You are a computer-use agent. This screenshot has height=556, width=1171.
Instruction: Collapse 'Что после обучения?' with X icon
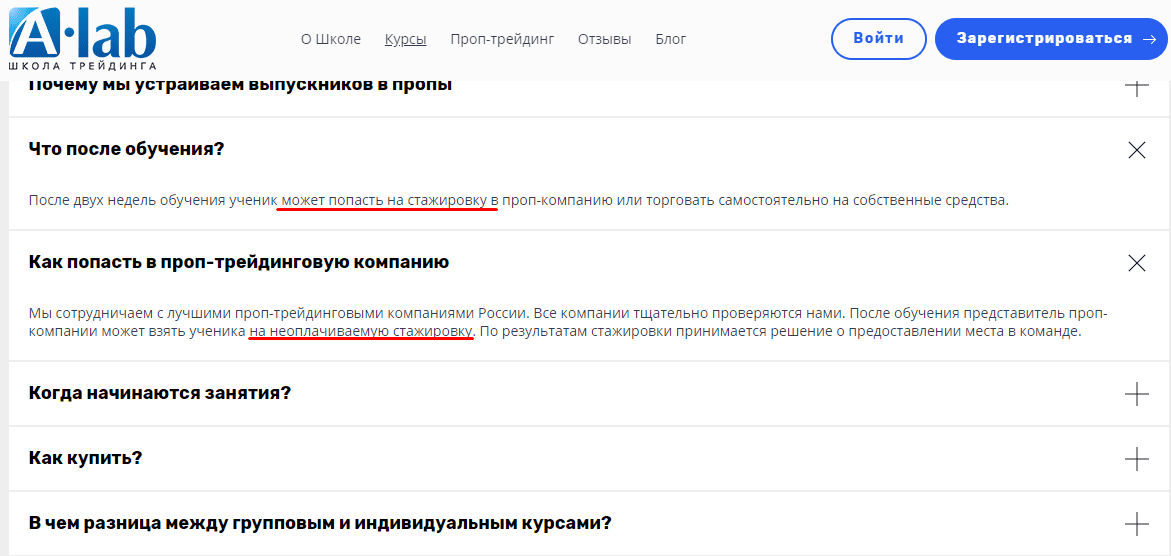[1136, 150]
